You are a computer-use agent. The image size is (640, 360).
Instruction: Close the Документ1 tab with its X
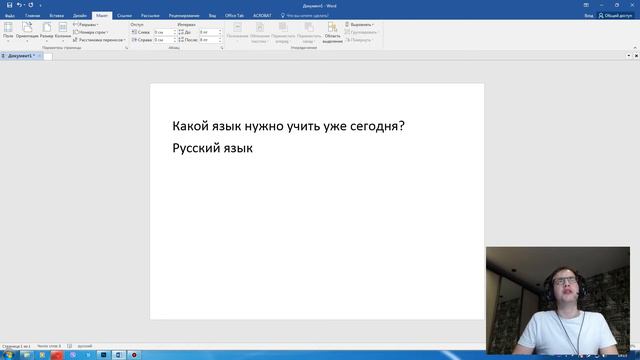point(40,56)
